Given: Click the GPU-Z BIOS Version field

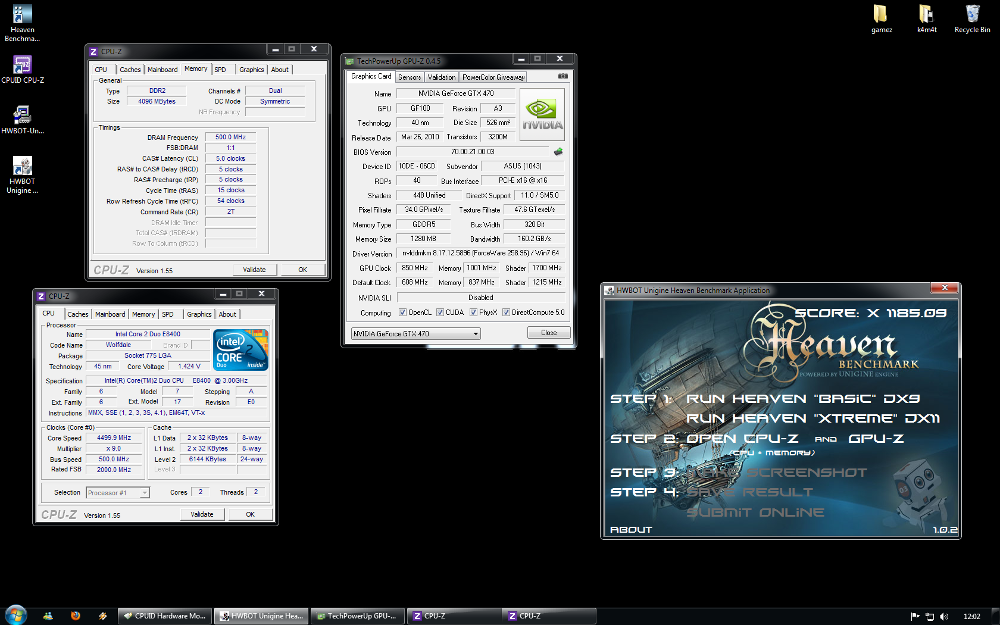Looking at the screenshot, I should coord(473,152).
